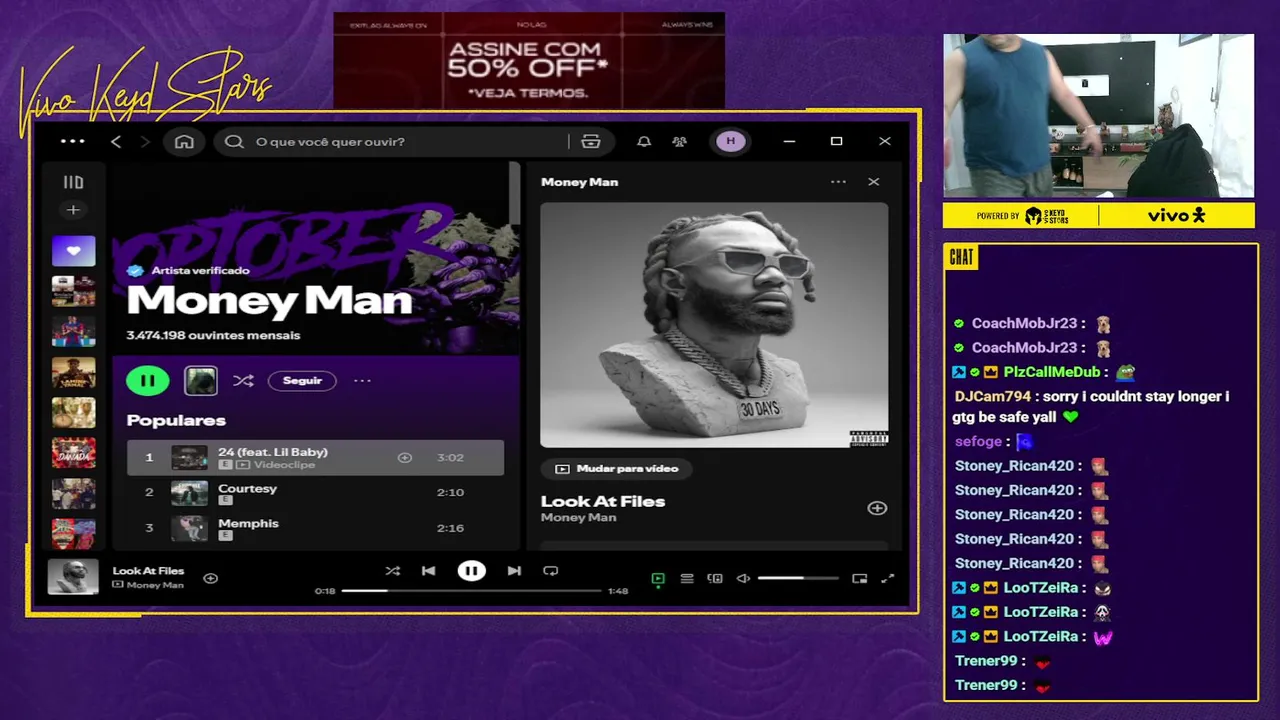Select the track '24 (feat. Lil Baby)'
The image size is (1280, 720).
(x=316, y=458)
